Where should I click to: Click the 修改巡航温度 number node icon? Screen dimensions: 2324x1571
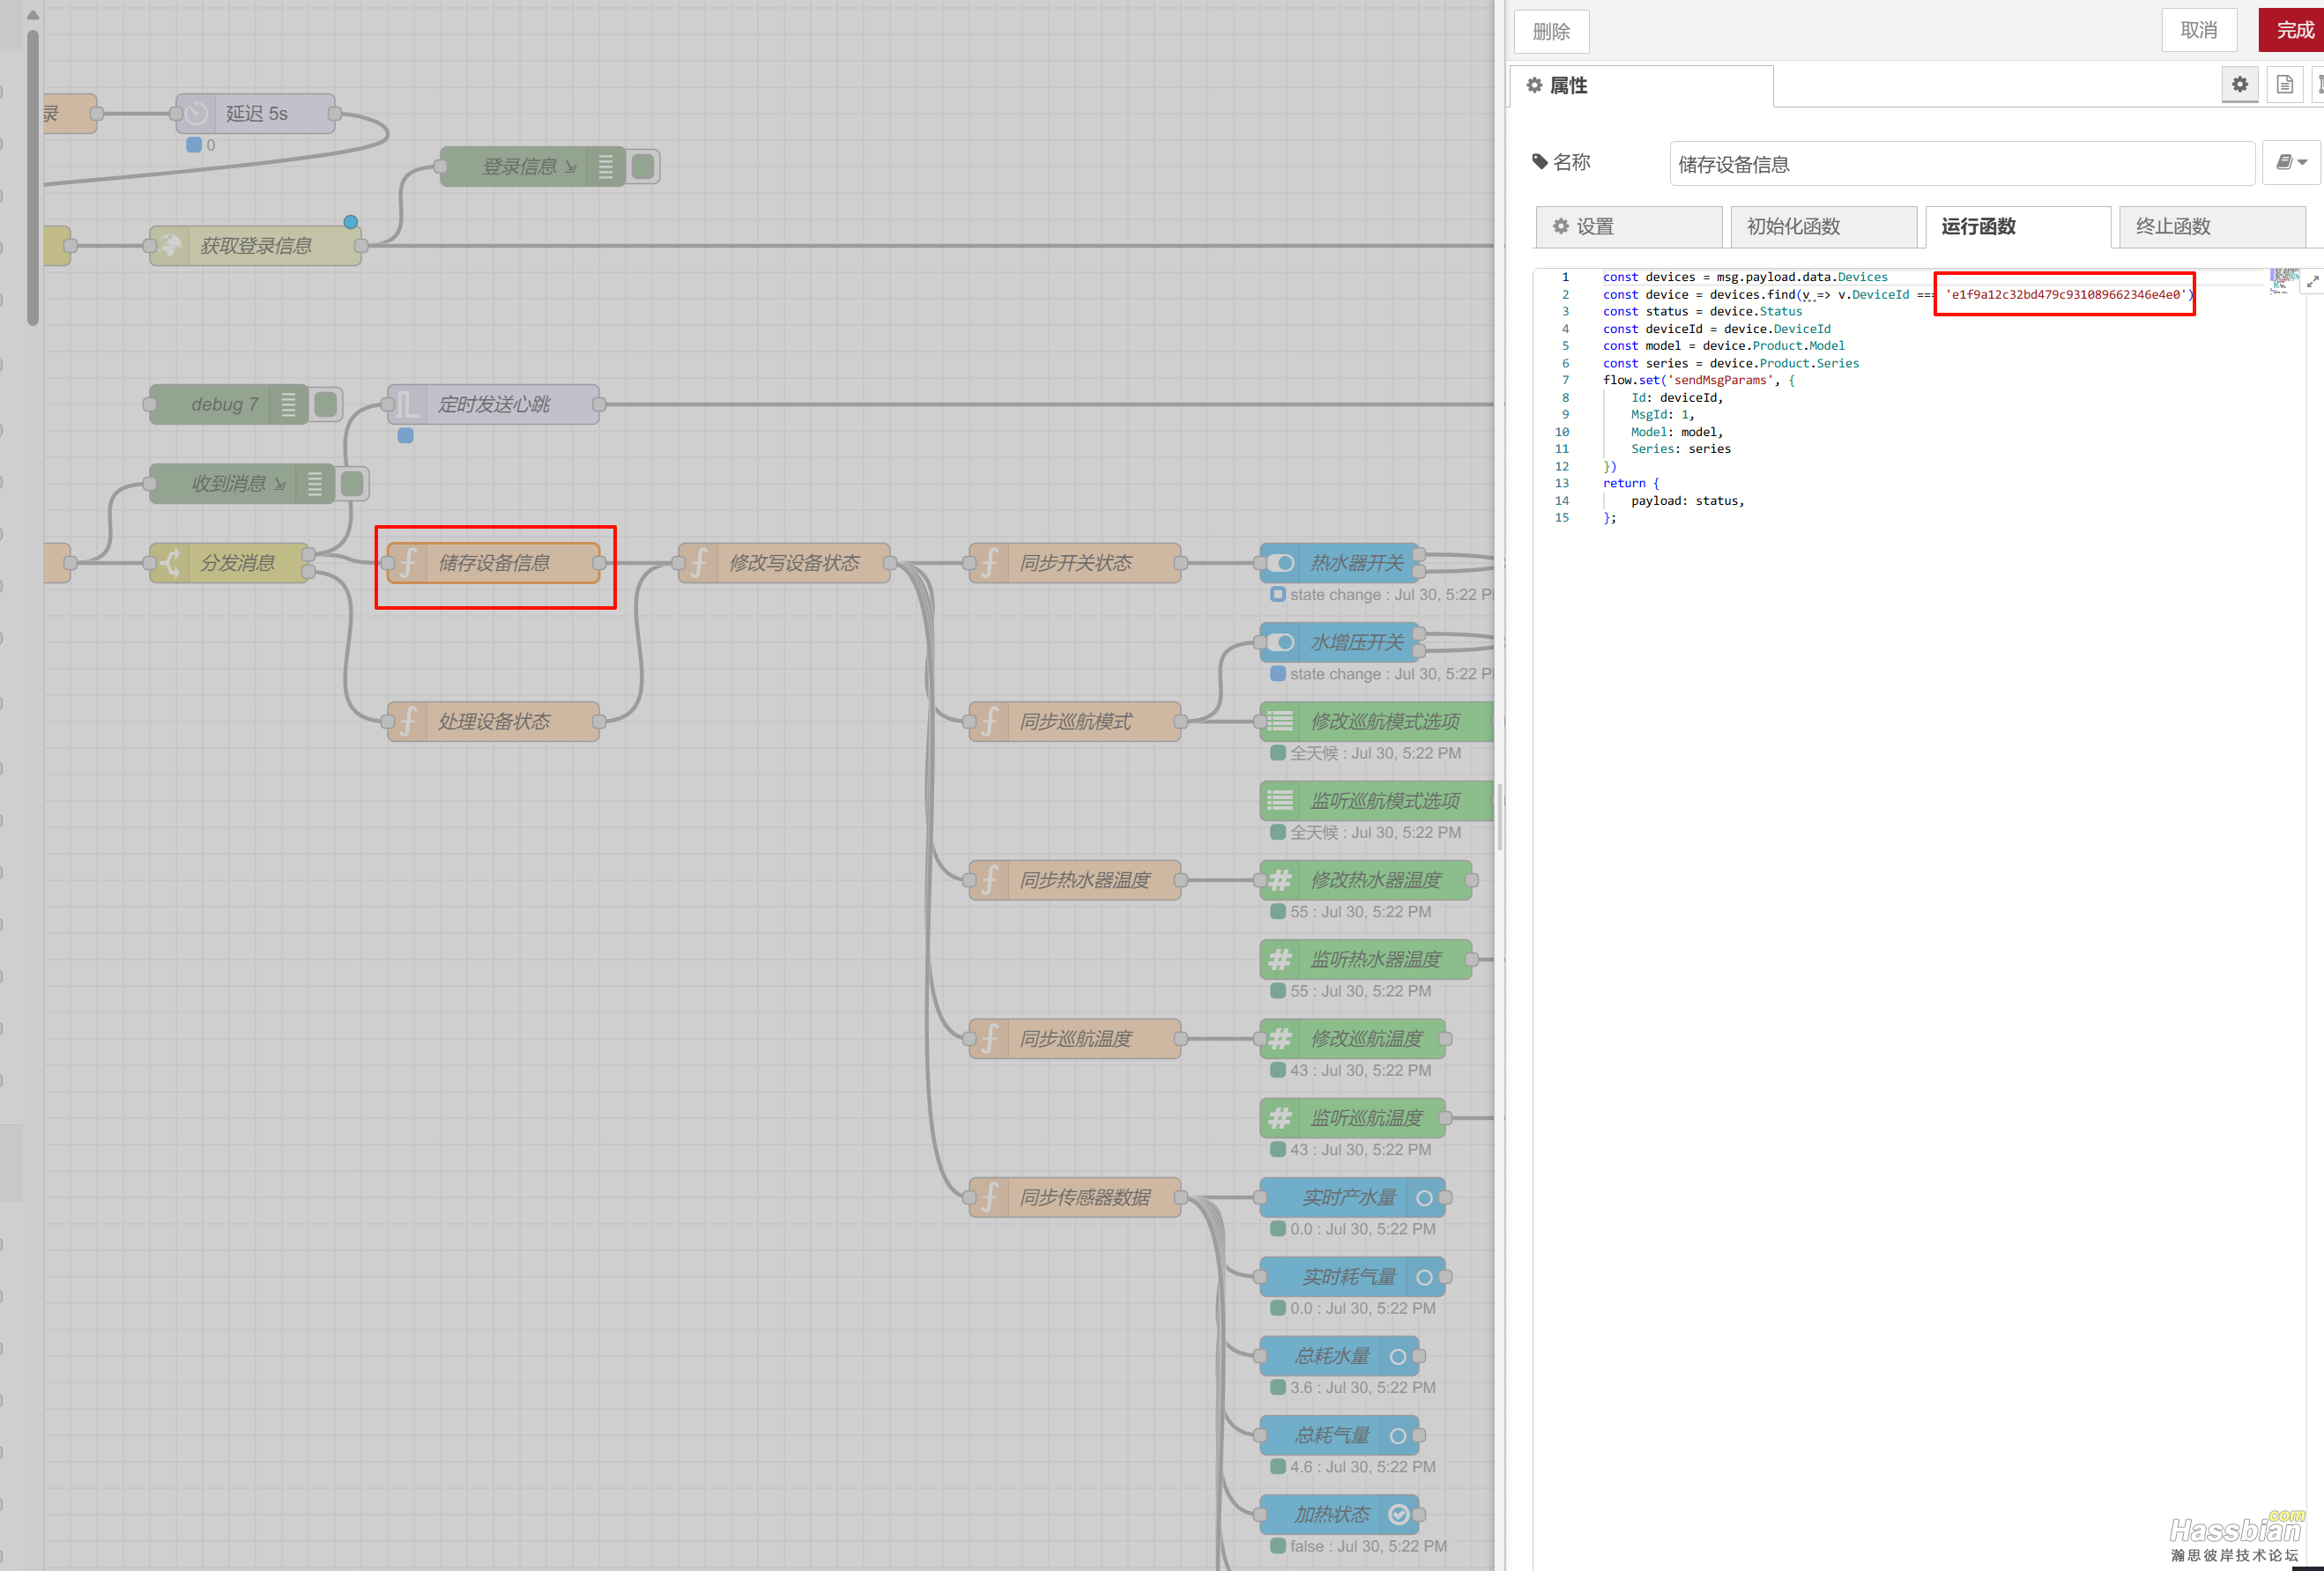[1281, 1038]
